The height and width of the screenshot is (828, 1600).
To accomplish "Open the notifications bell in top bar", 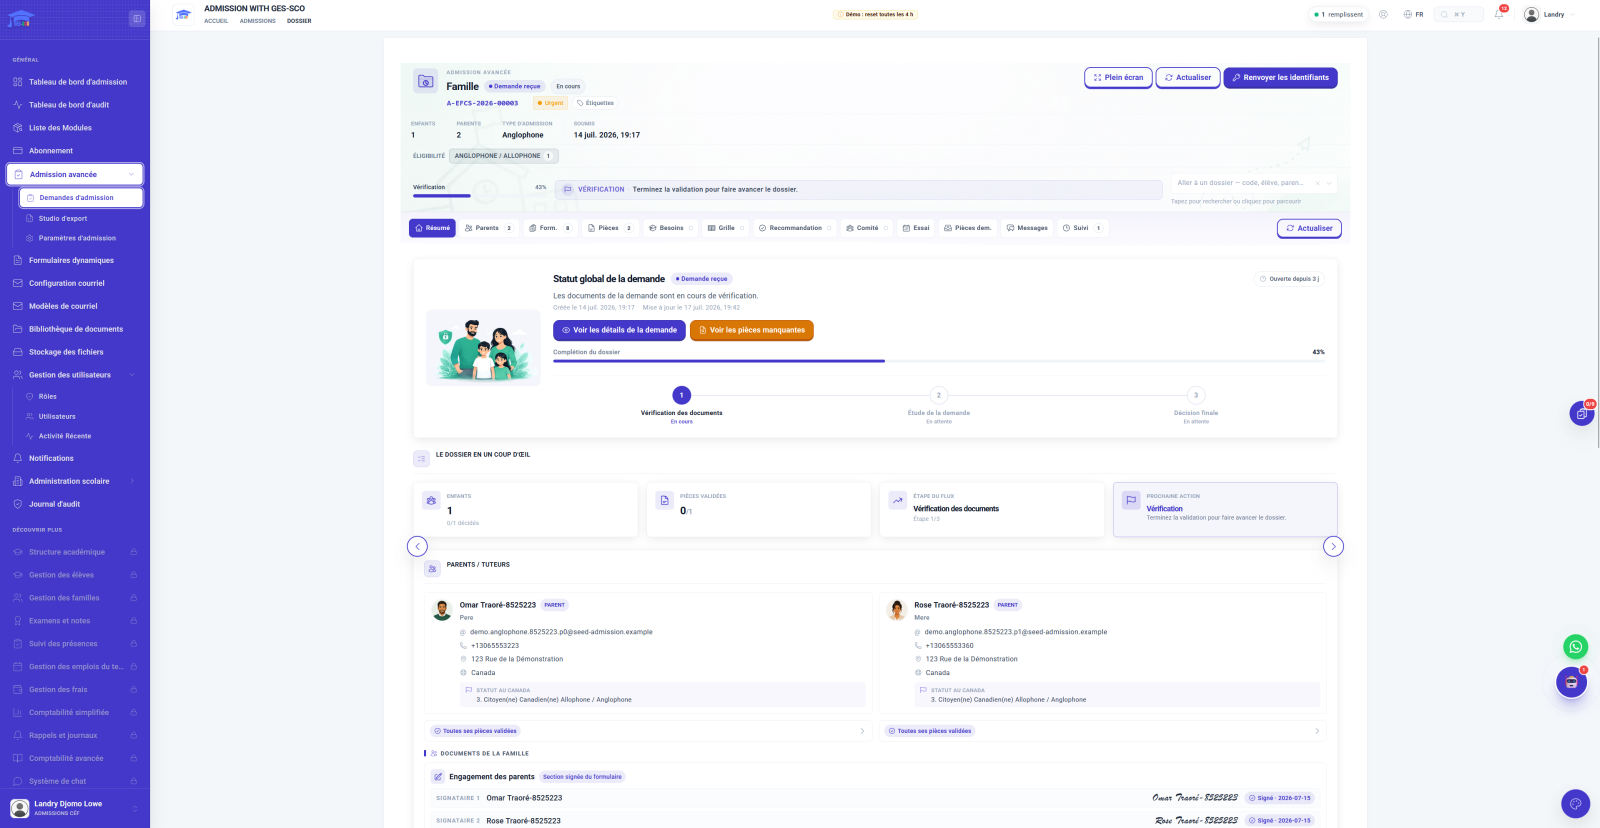I will tap(1499, 14).
